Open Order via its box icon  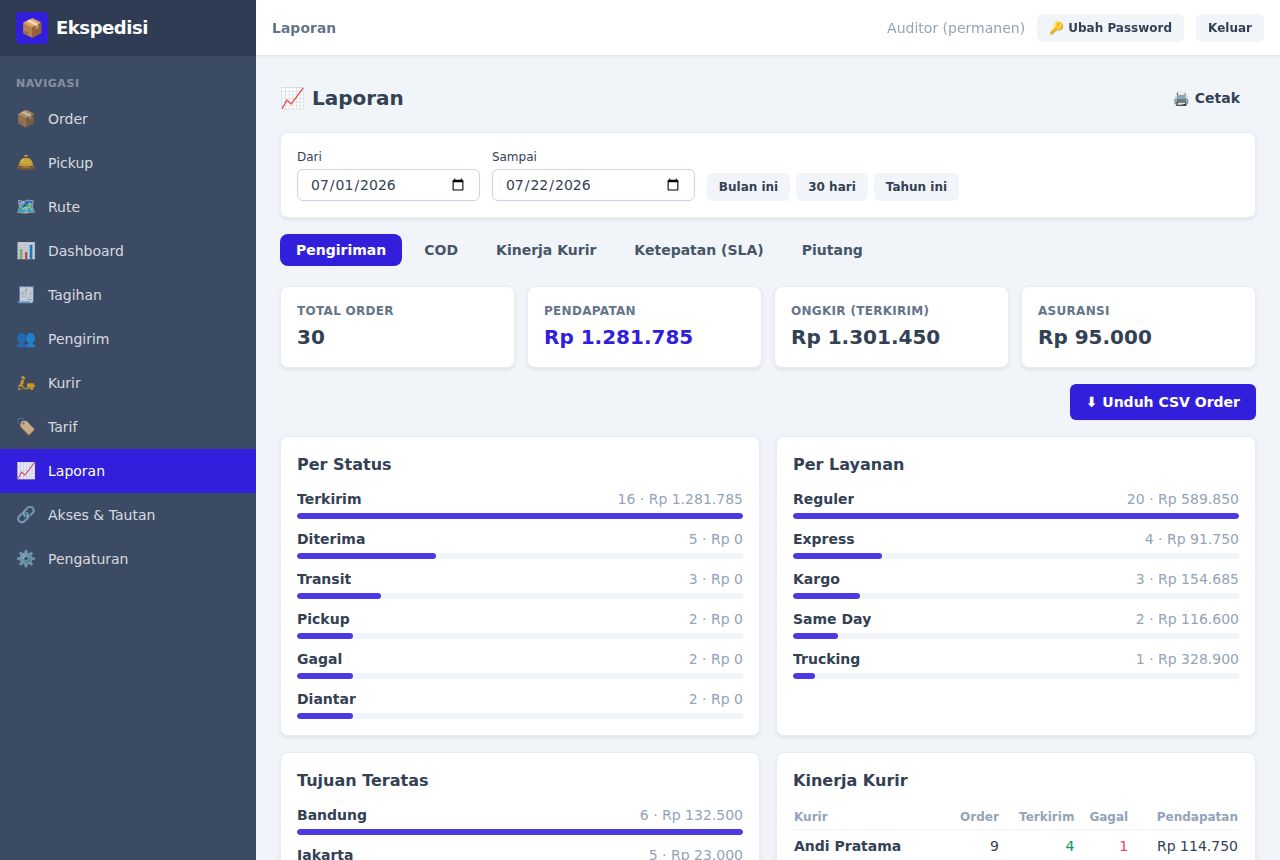tap(26, 119)
